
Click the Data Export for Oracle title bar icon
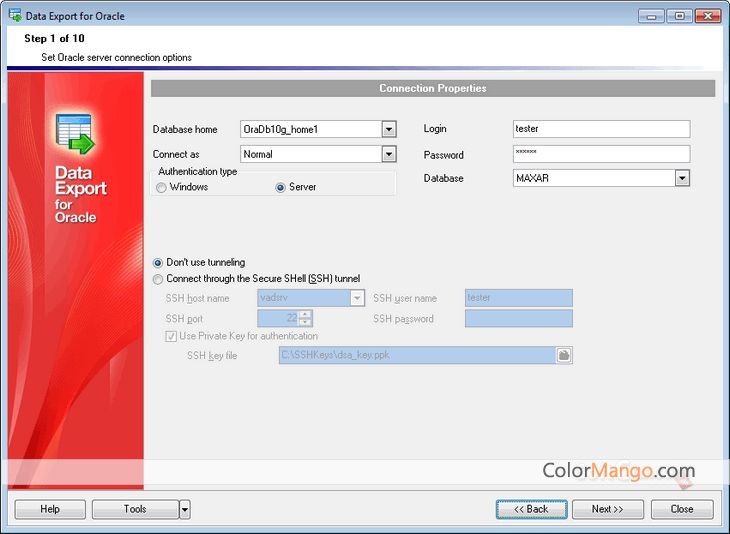15,15
